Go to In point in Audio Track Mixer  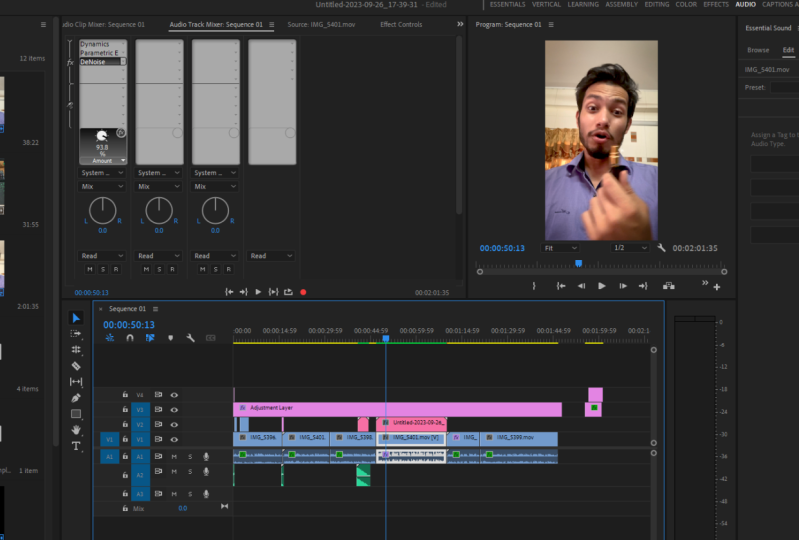(x=229, y=292)
